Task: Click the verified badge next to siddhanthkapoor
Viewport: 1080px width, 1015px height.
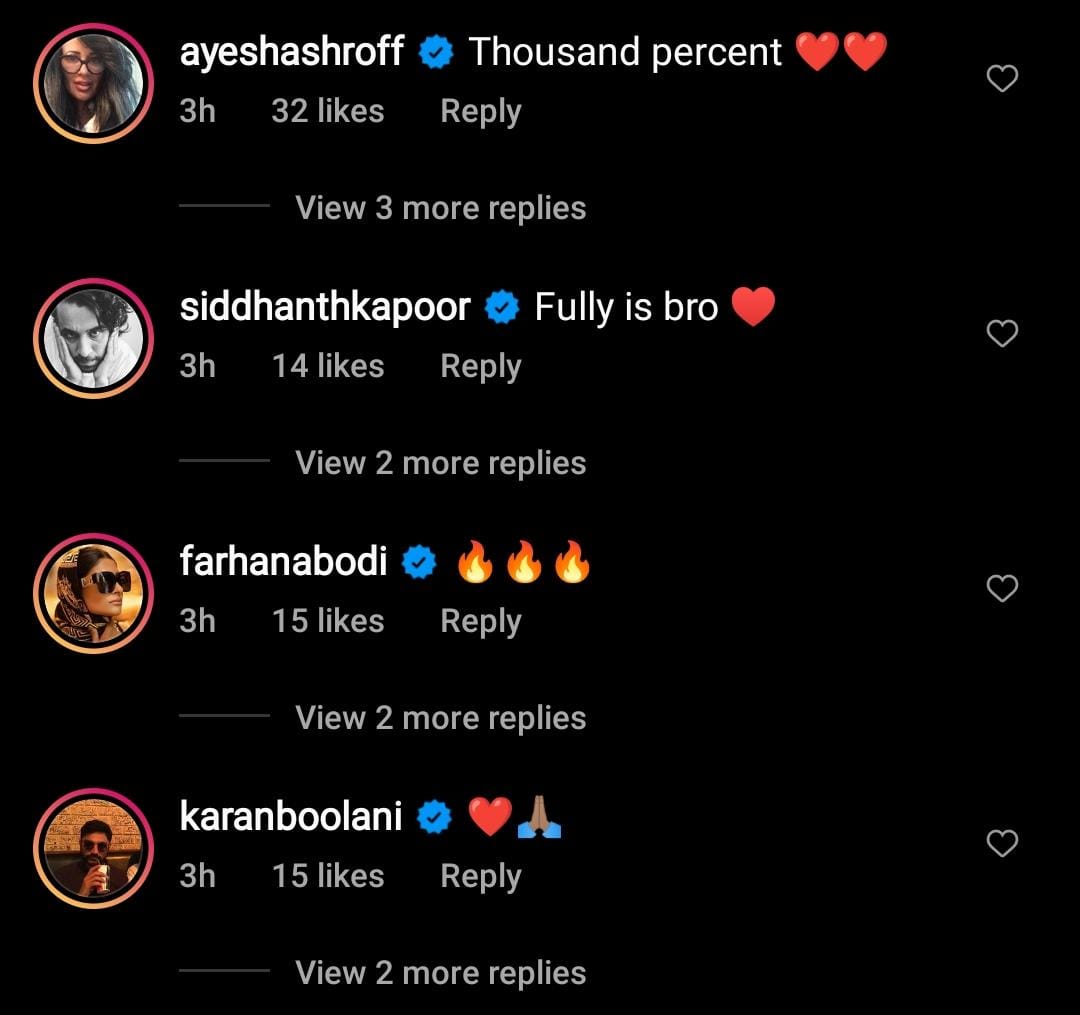Action: [501, 306]
